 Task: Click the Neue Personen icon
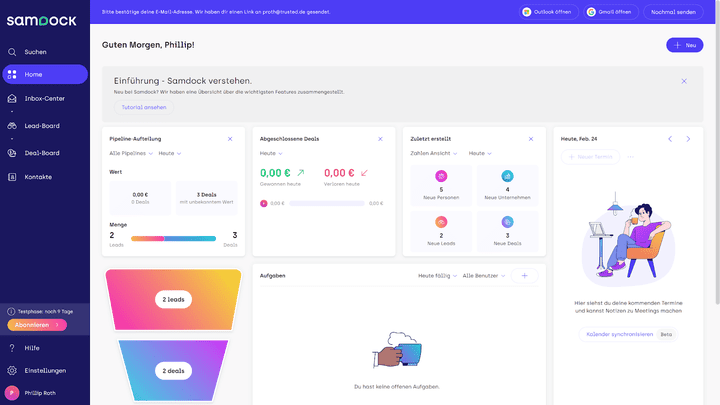[441, 176]
